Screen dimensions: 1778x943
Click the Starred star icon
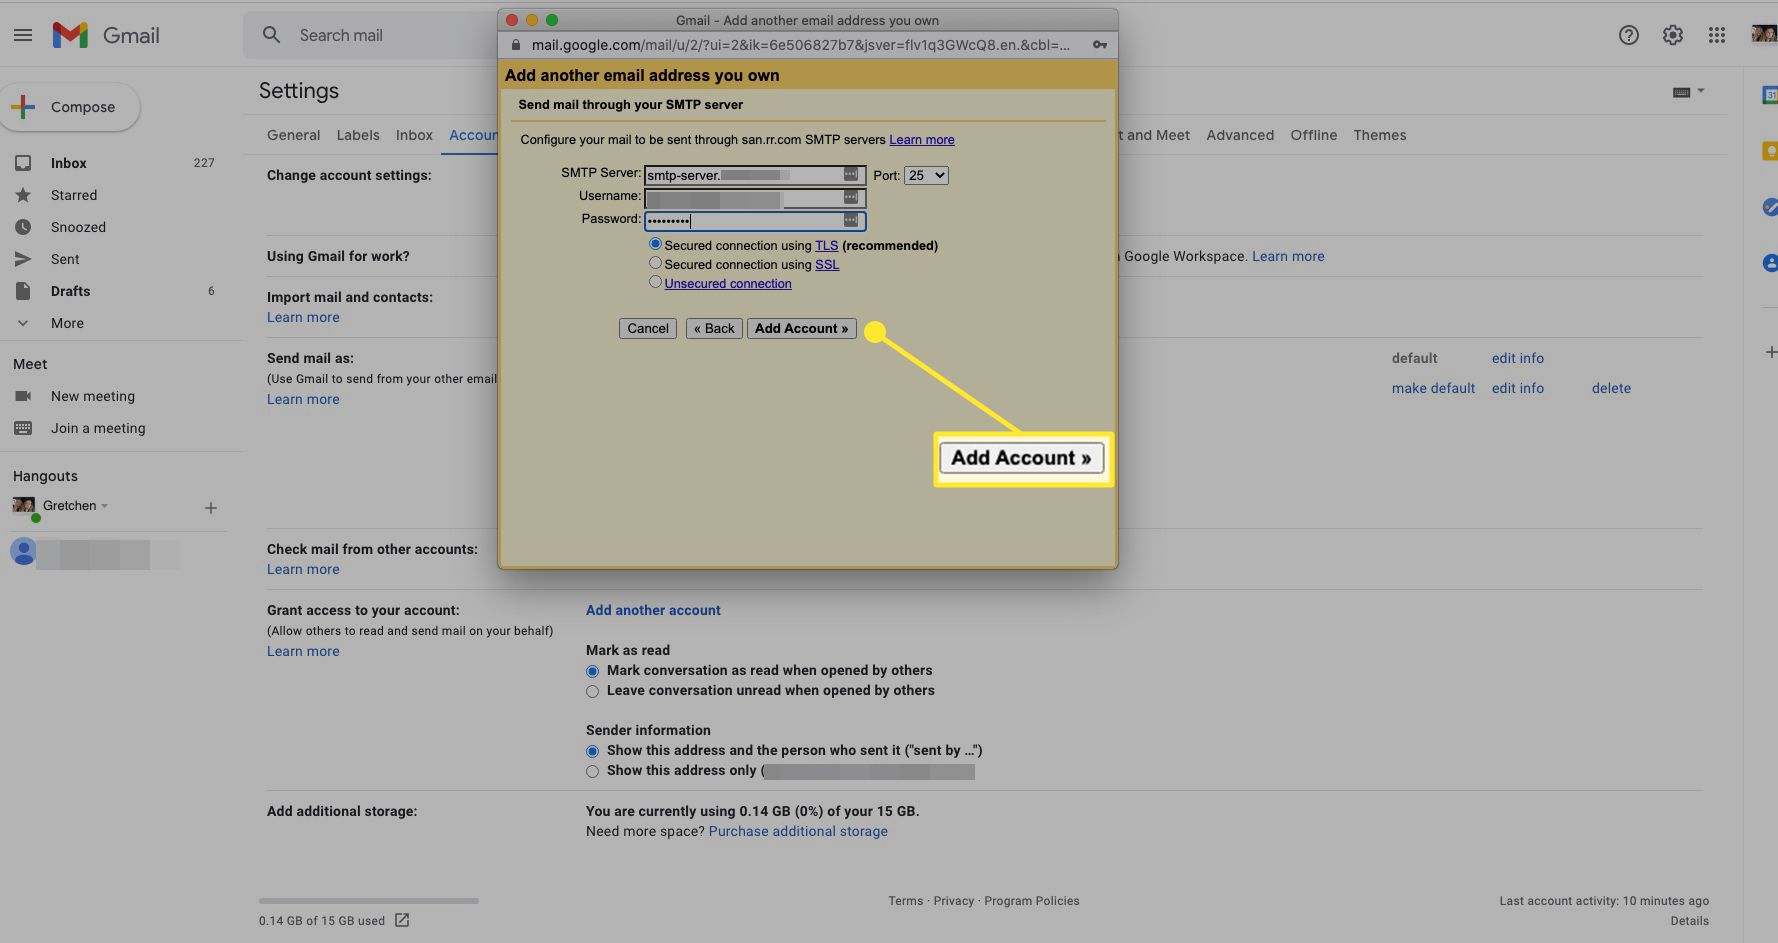tap(23, 195)
